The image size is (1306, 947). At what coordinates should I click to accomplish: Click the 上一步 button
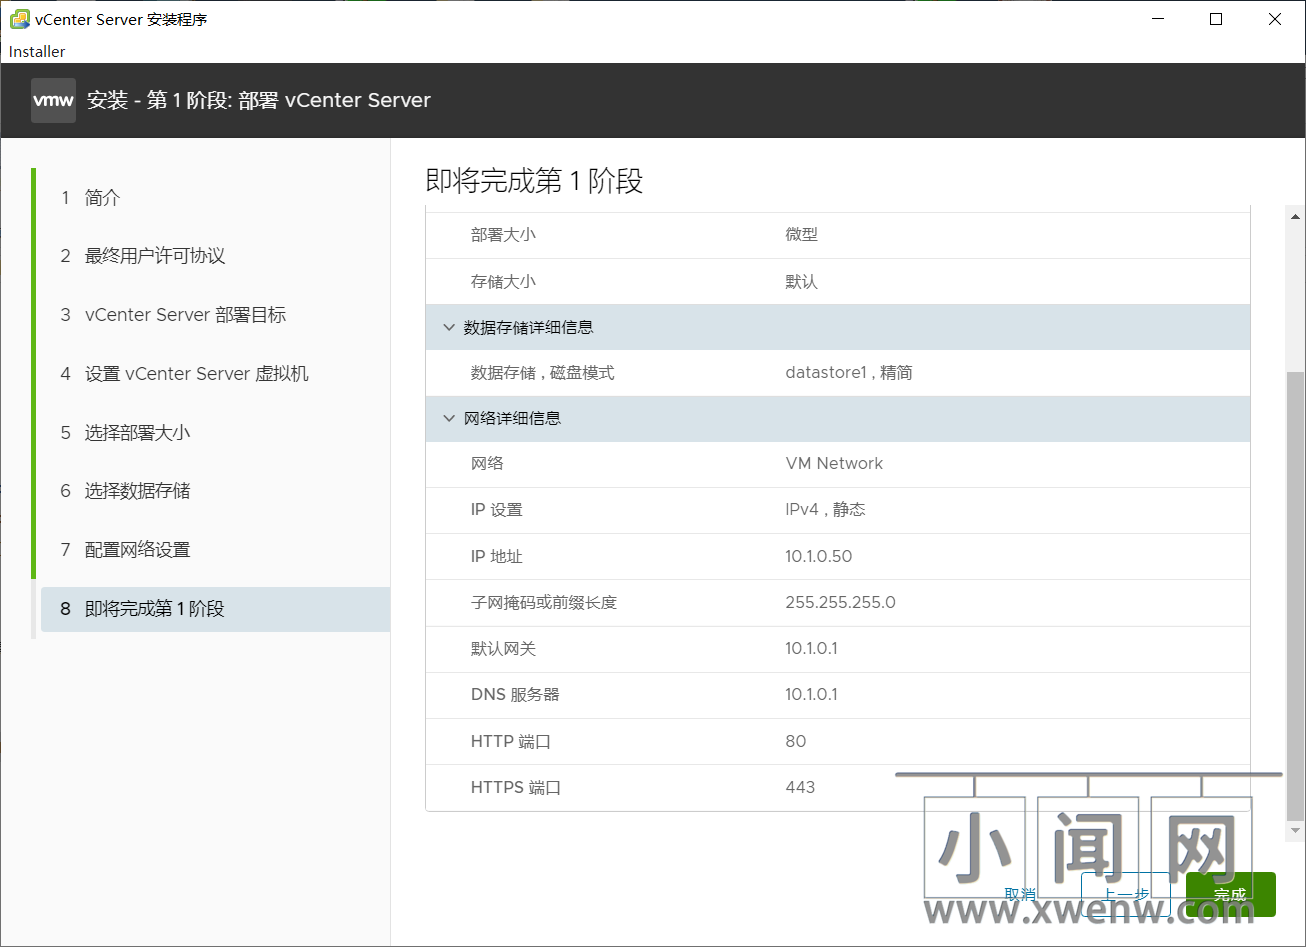[1126, 894]
